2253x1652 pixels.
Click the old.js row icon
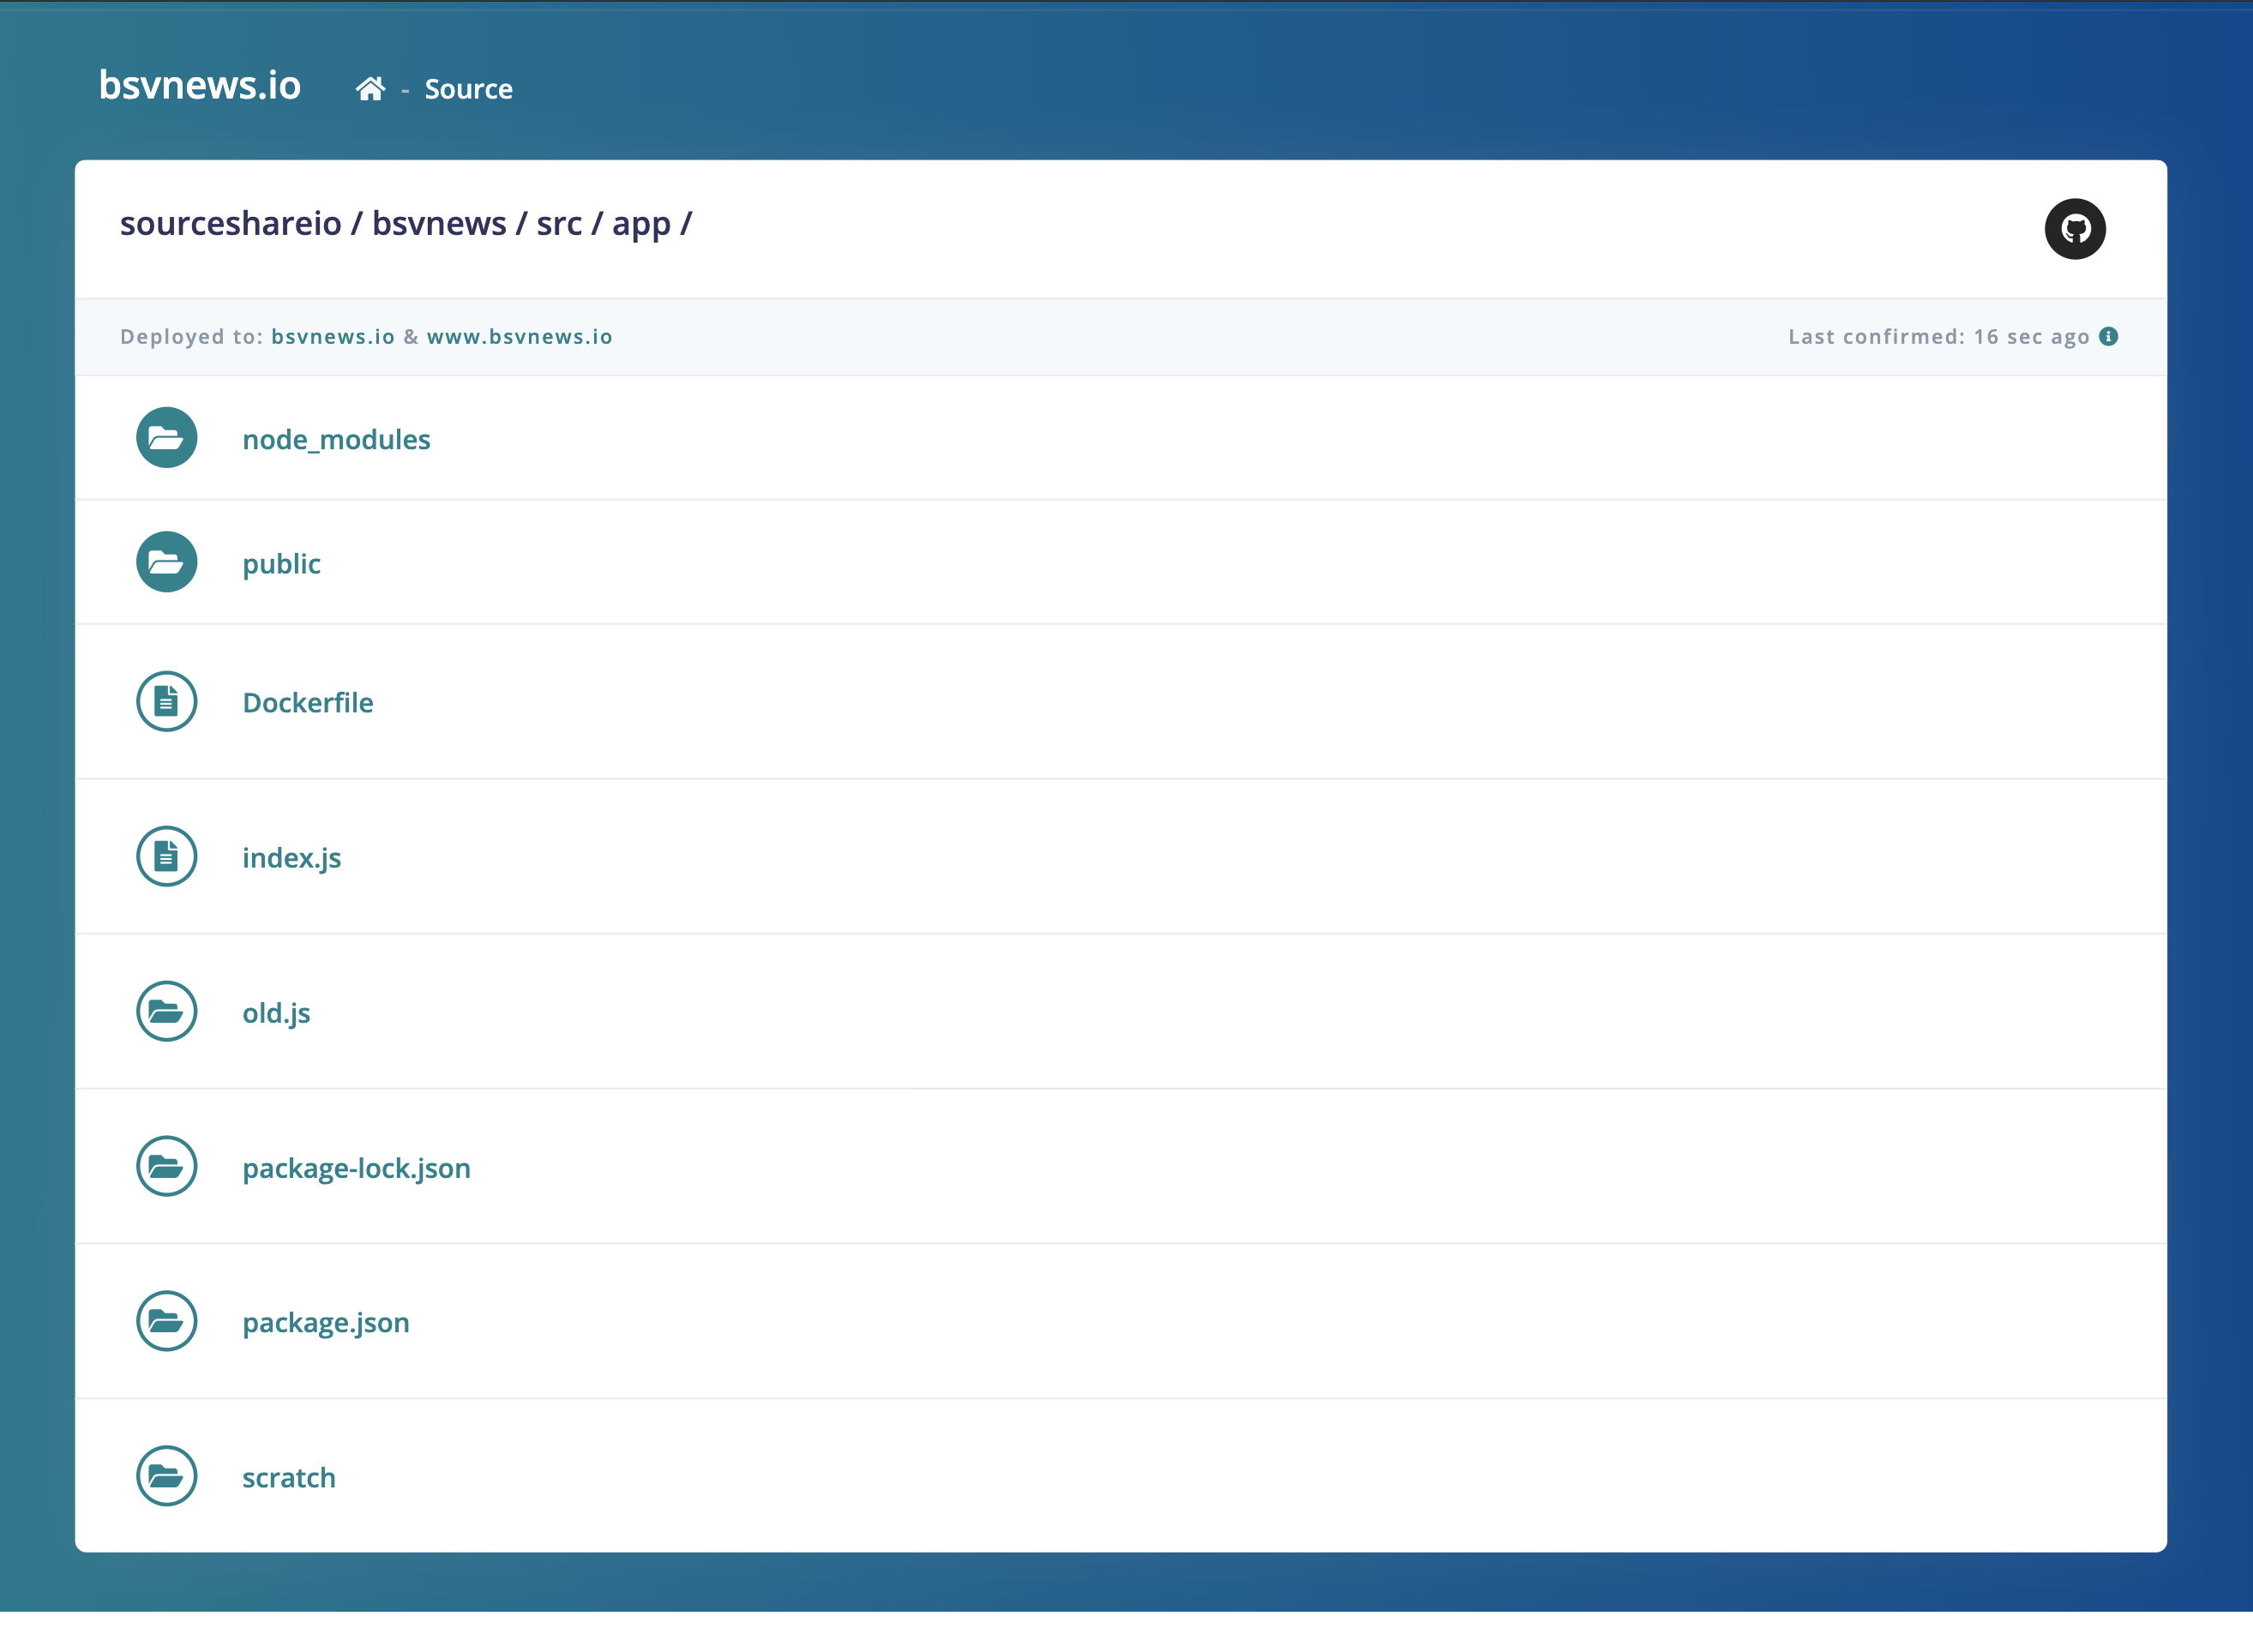tap(166, 1011)
